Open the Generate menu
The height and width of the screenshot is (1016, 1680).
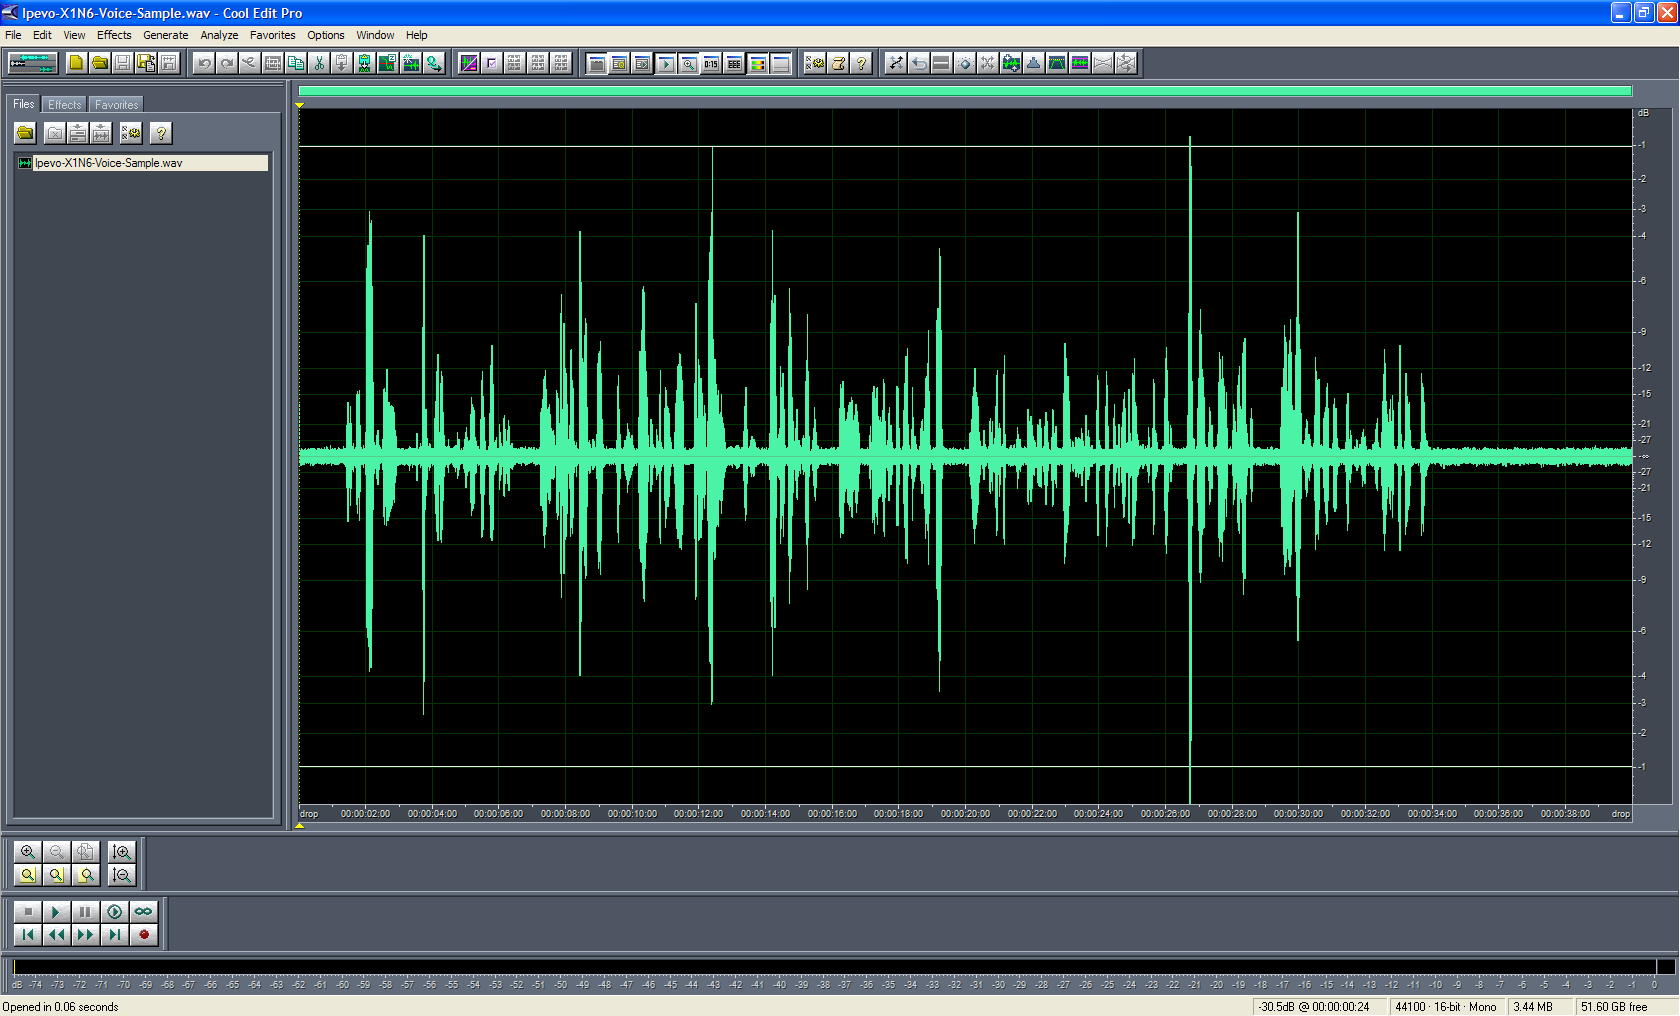pyautogui.click(x=166, y=35)
